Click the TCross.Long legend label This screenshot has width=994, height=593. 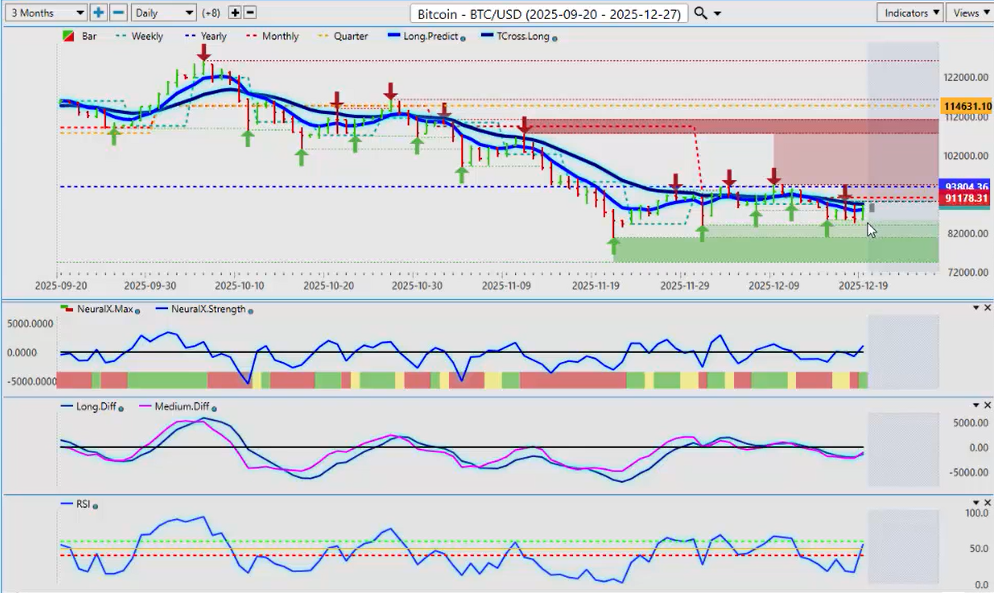[x=521, y=37]
